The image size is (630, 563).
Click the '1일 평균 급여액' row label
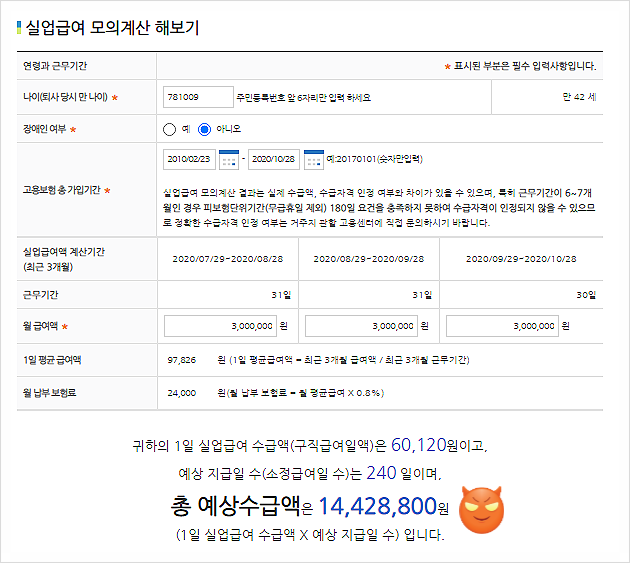pyautogui.click(x=52, y=360)
